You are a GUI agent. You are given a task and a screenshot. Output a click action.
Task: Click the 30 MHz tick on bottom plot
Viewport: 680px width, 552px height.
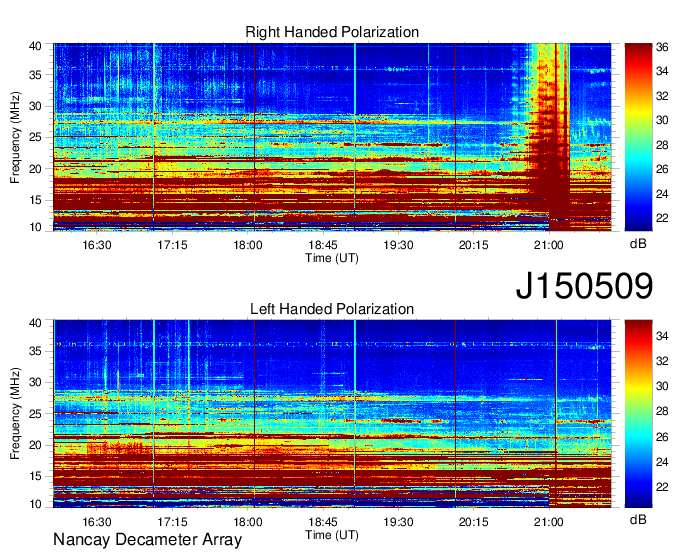click(x=35, y=382)
